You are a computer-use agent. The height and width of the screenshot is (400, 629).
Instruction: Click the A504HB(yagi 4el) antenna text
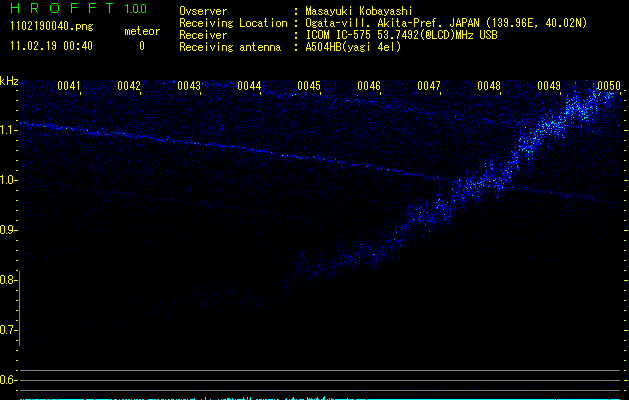click(353, 47)
